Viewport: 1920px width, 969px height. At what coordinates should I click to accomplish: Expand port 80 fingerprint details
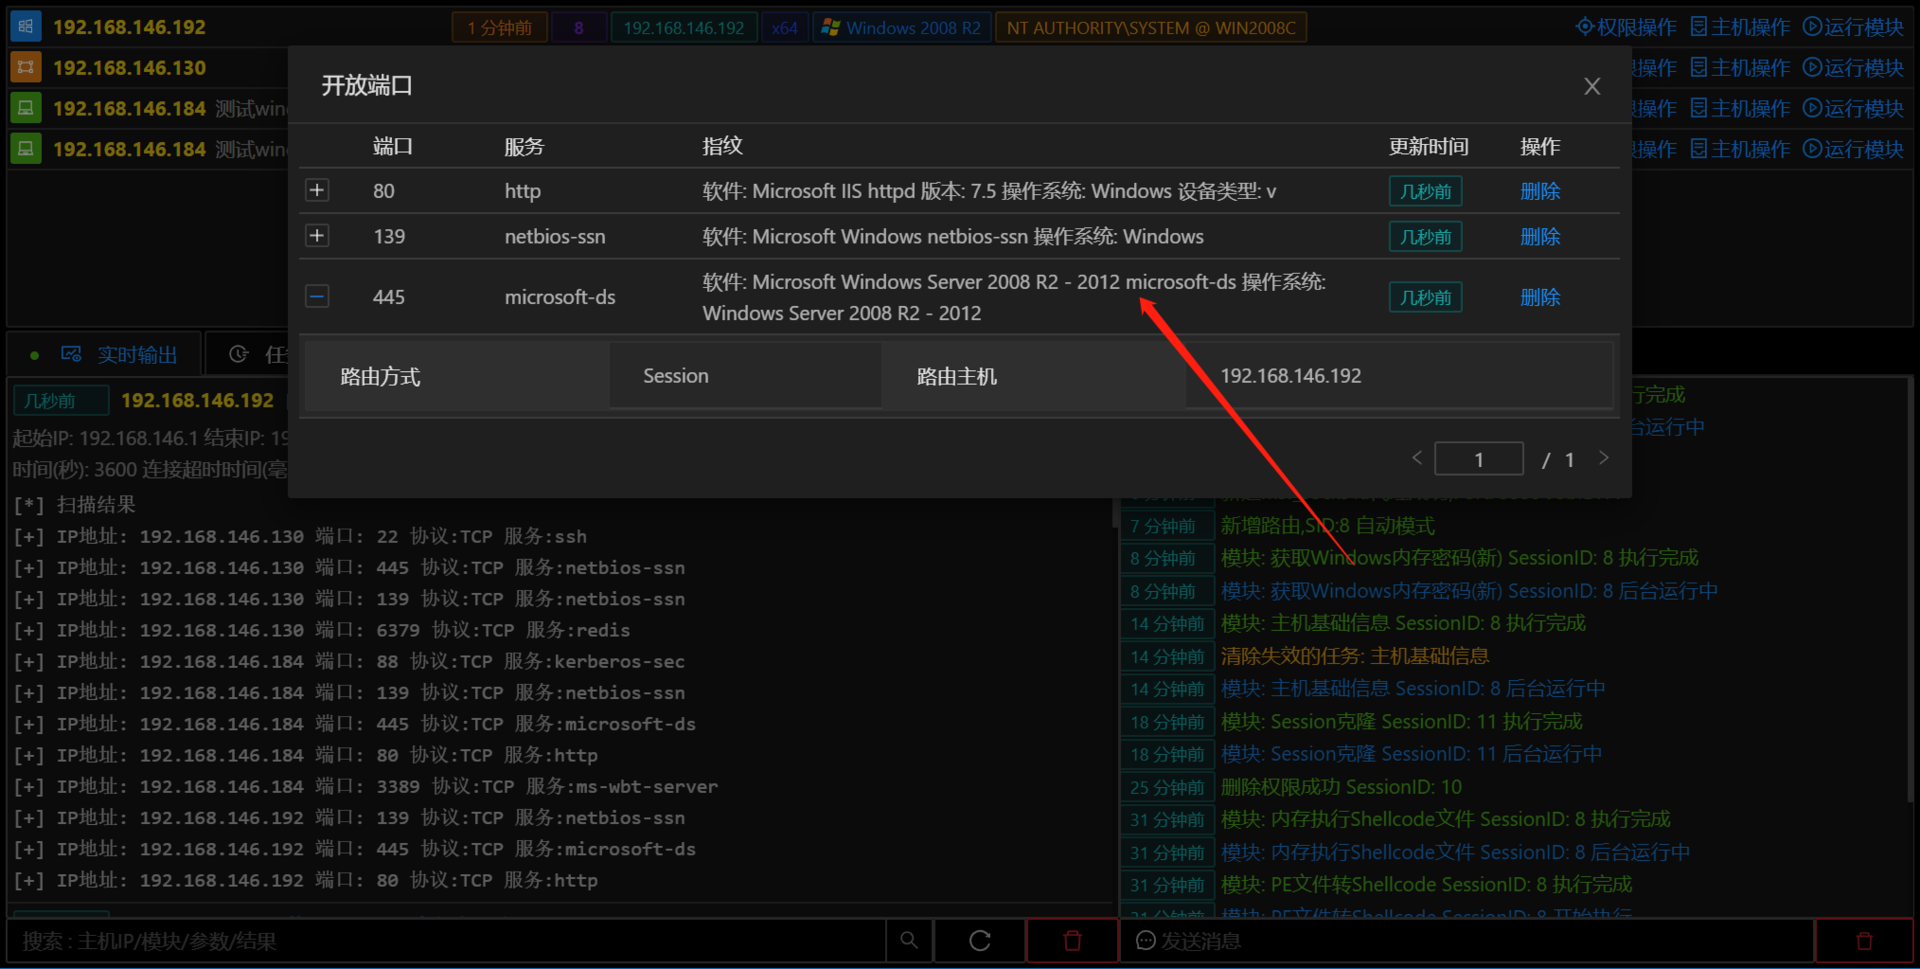(317, 190)
